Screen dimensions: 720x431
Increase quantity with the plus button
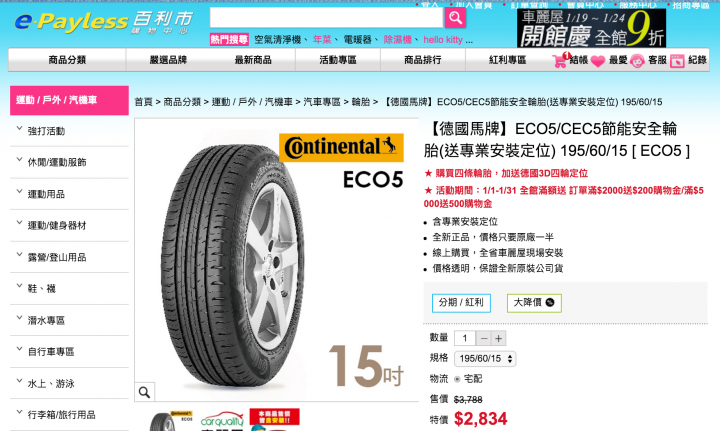[499, 339]
